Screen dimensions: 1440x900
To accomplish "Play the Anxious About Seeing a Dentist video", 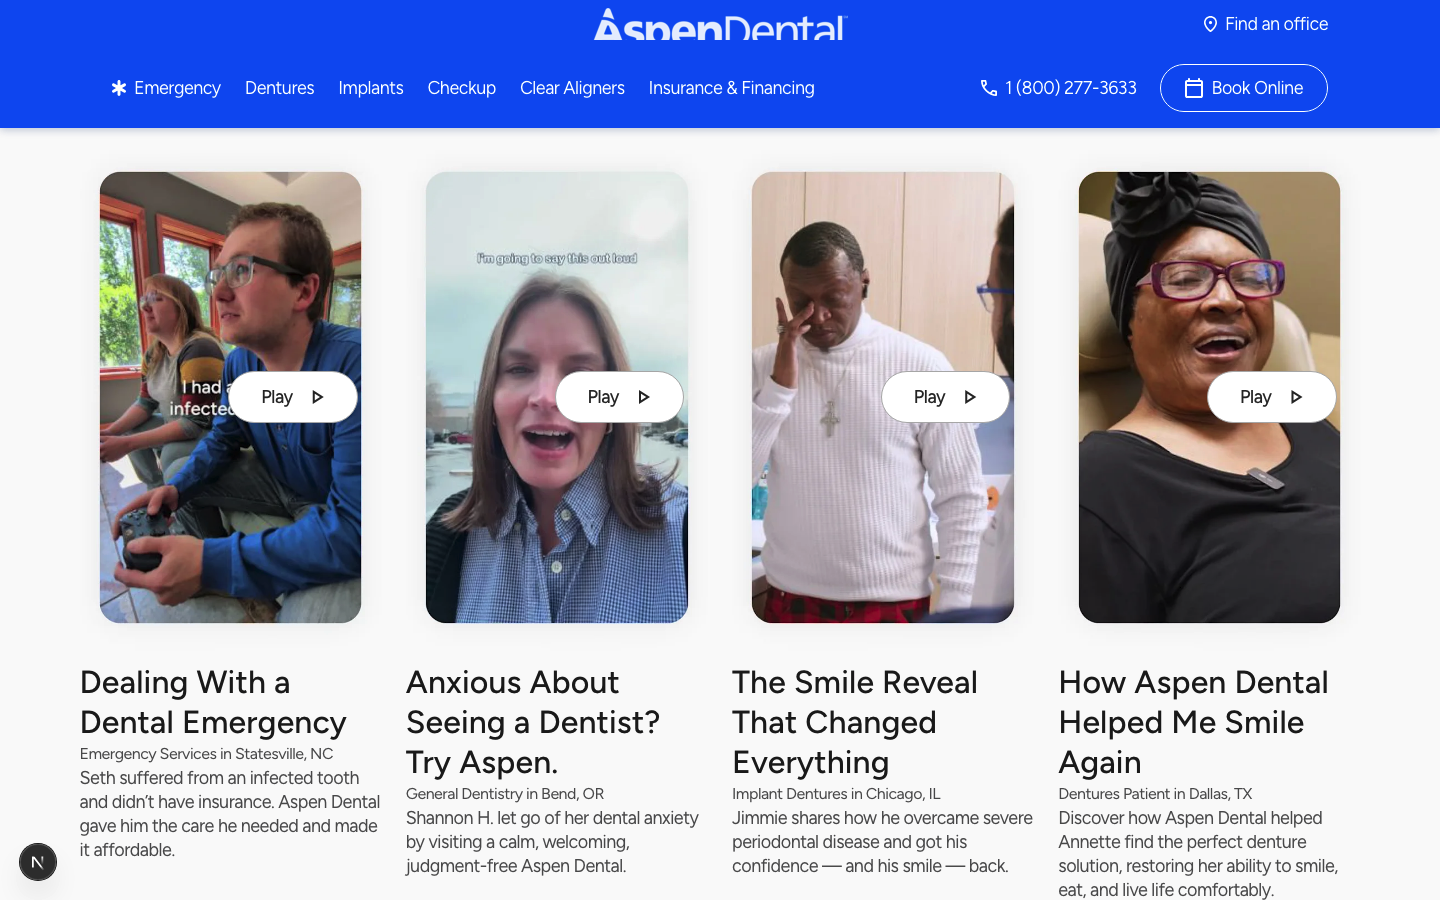I will [x=619, y=397].
